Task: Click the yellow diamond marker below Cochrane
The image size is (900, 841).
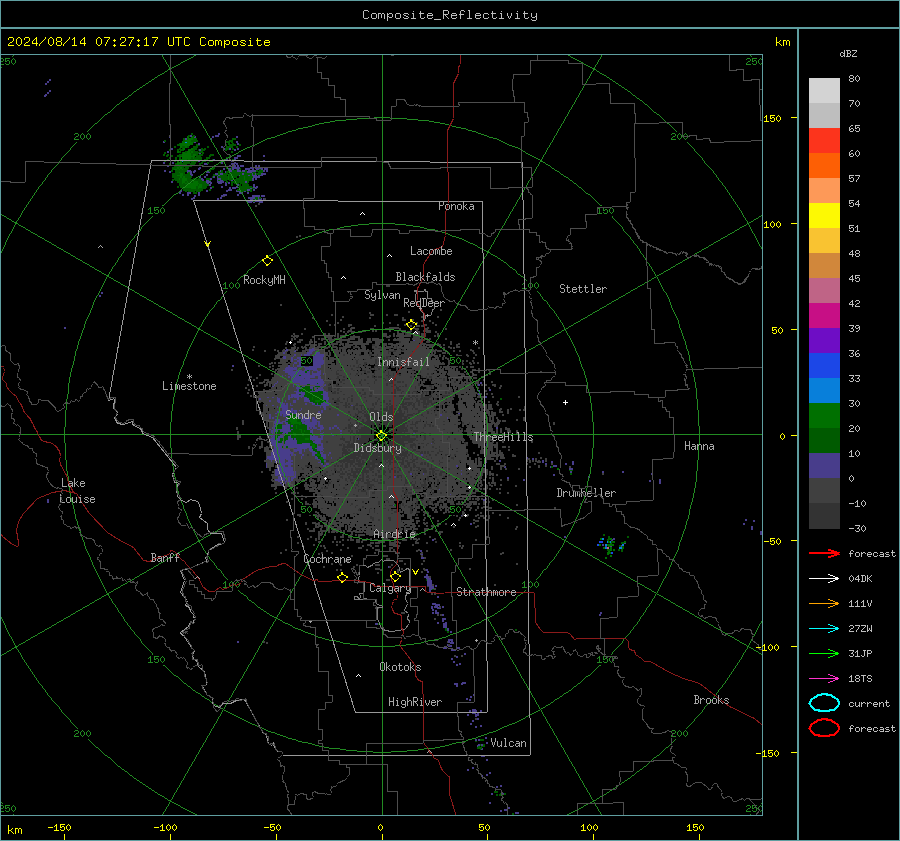Action: 342,578
